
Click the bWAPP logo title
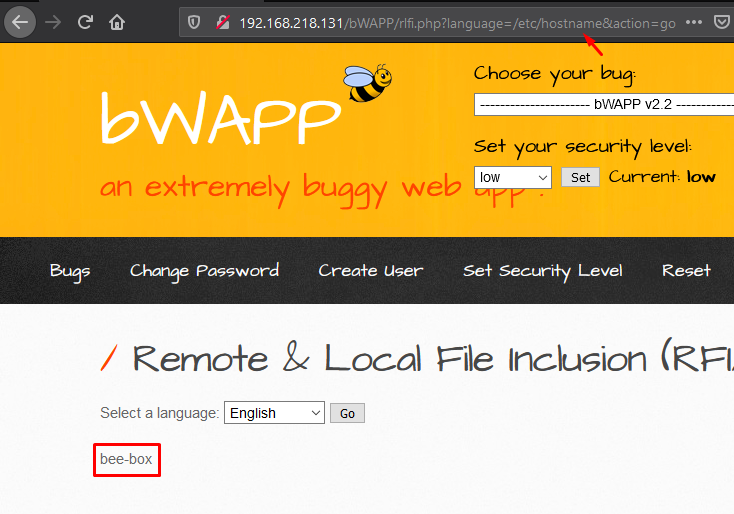pos(221,118)
